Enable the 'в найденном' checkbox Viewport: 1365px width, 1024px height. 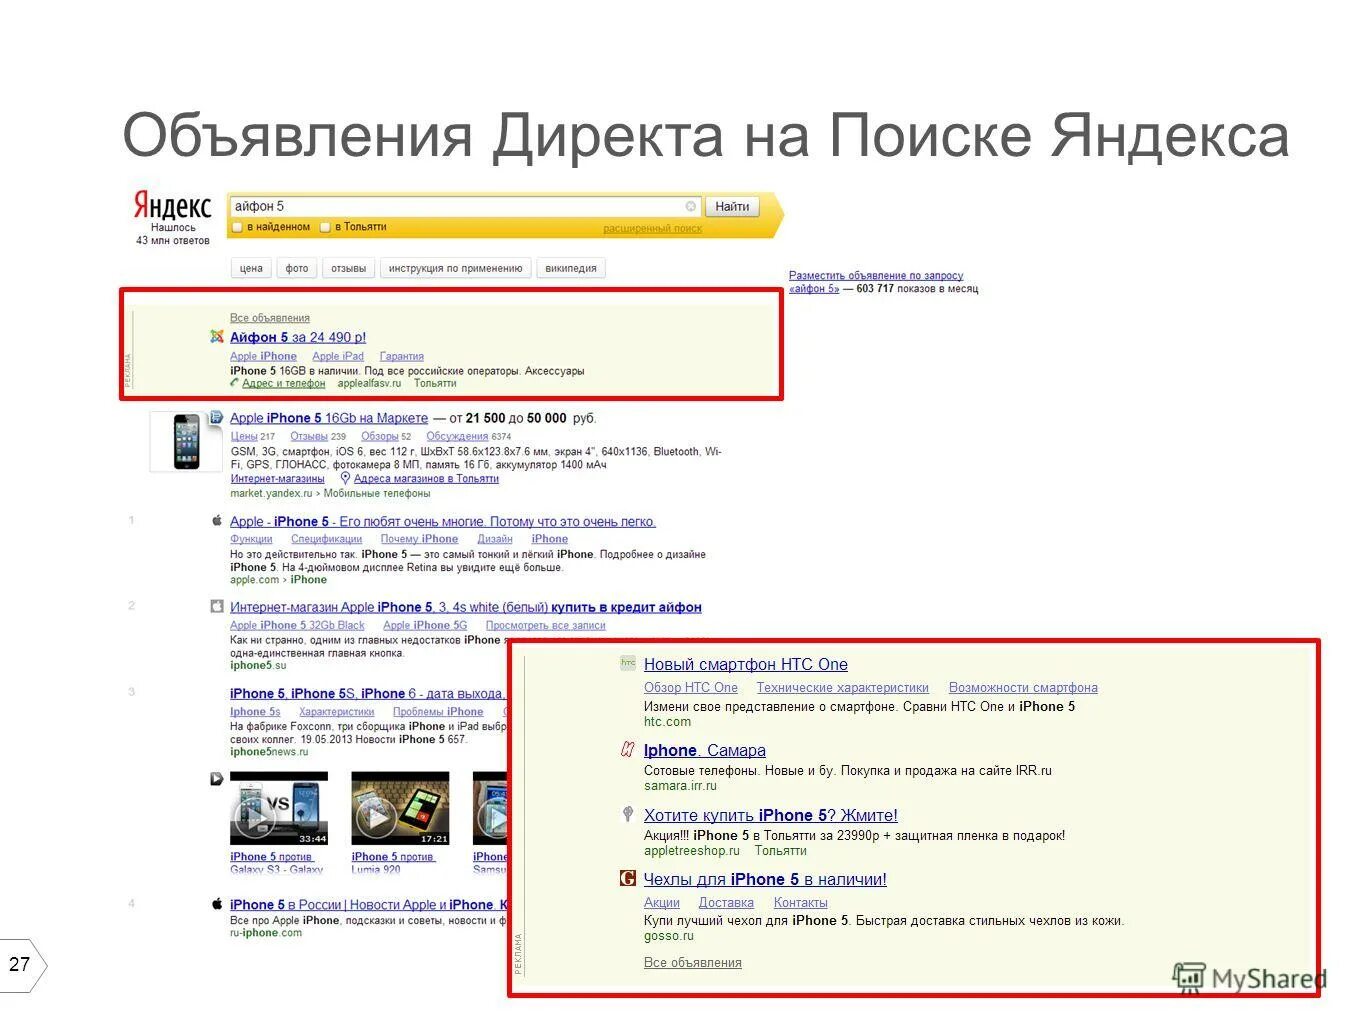coord(238,227)
